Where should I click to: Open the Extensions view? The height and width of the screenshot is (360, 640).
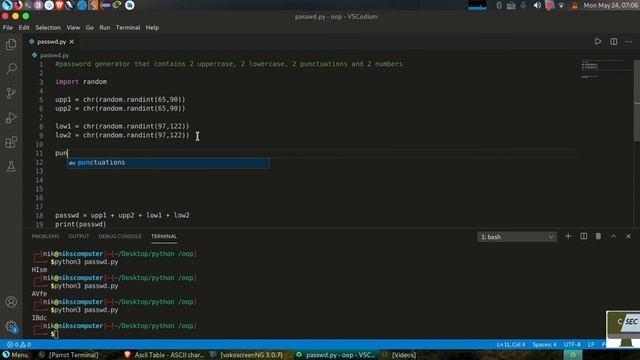[11, 142]
